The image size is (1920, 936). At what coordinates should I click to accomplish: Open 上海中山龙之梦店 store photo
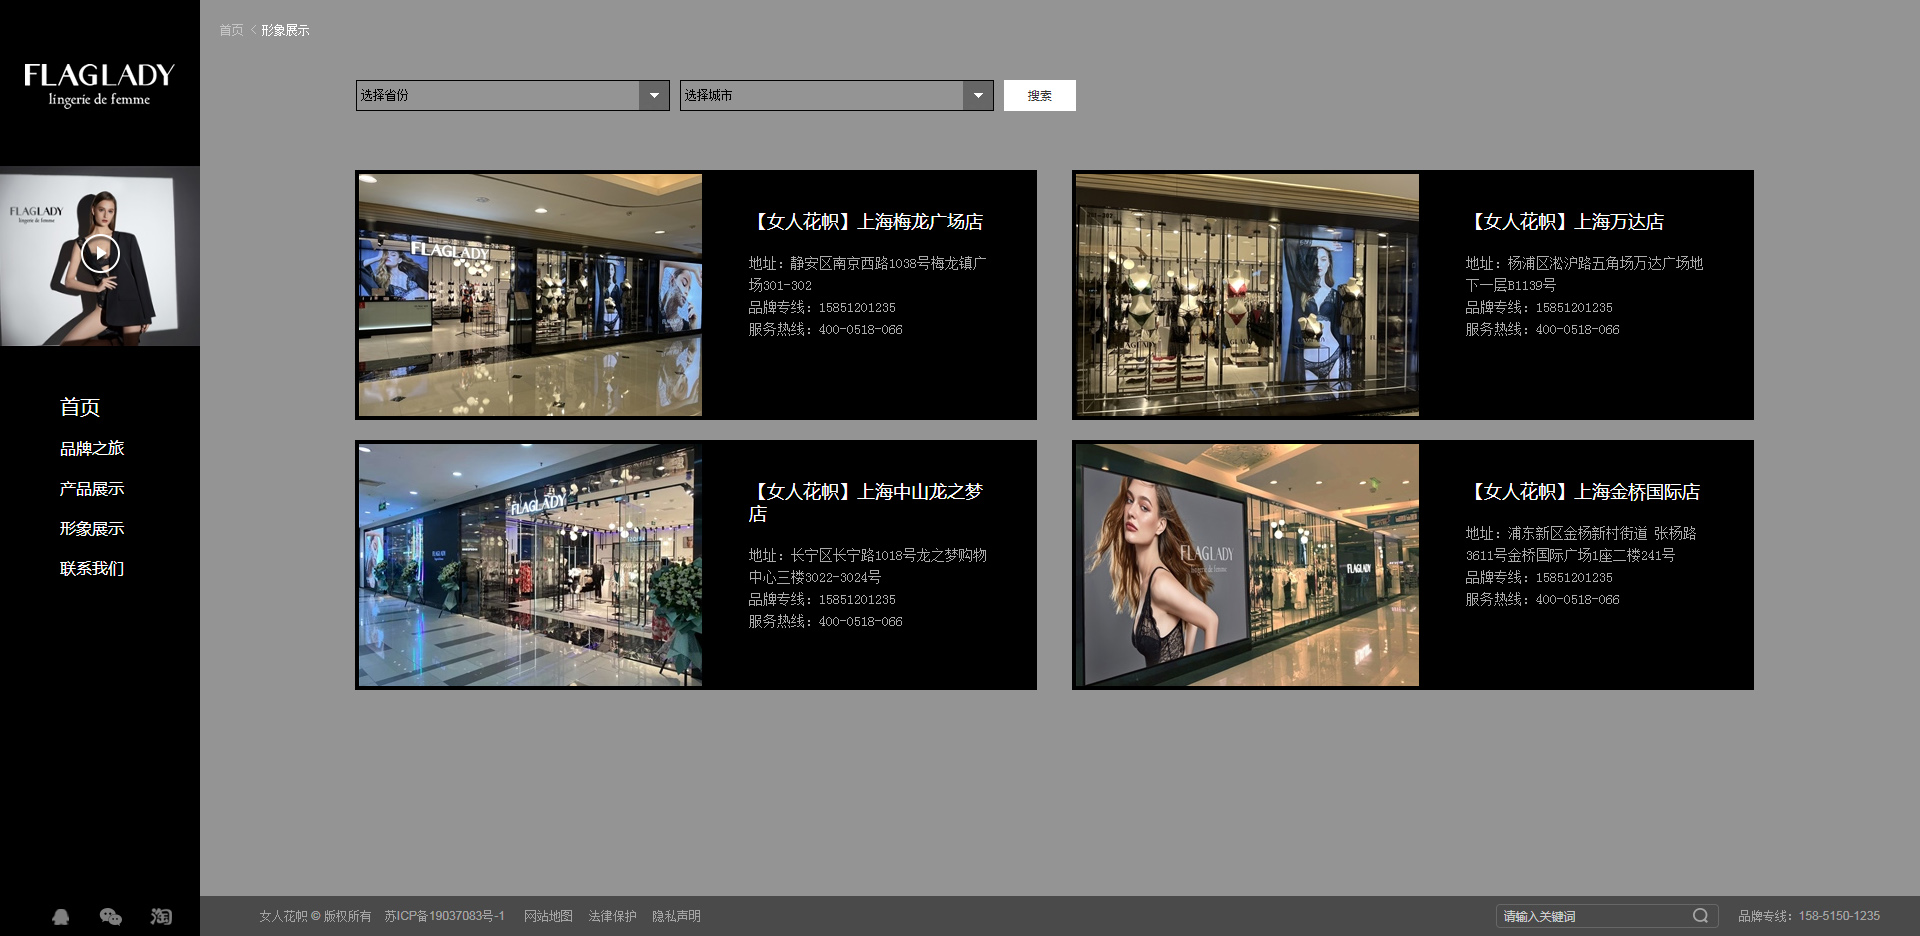tap(530, 565)
